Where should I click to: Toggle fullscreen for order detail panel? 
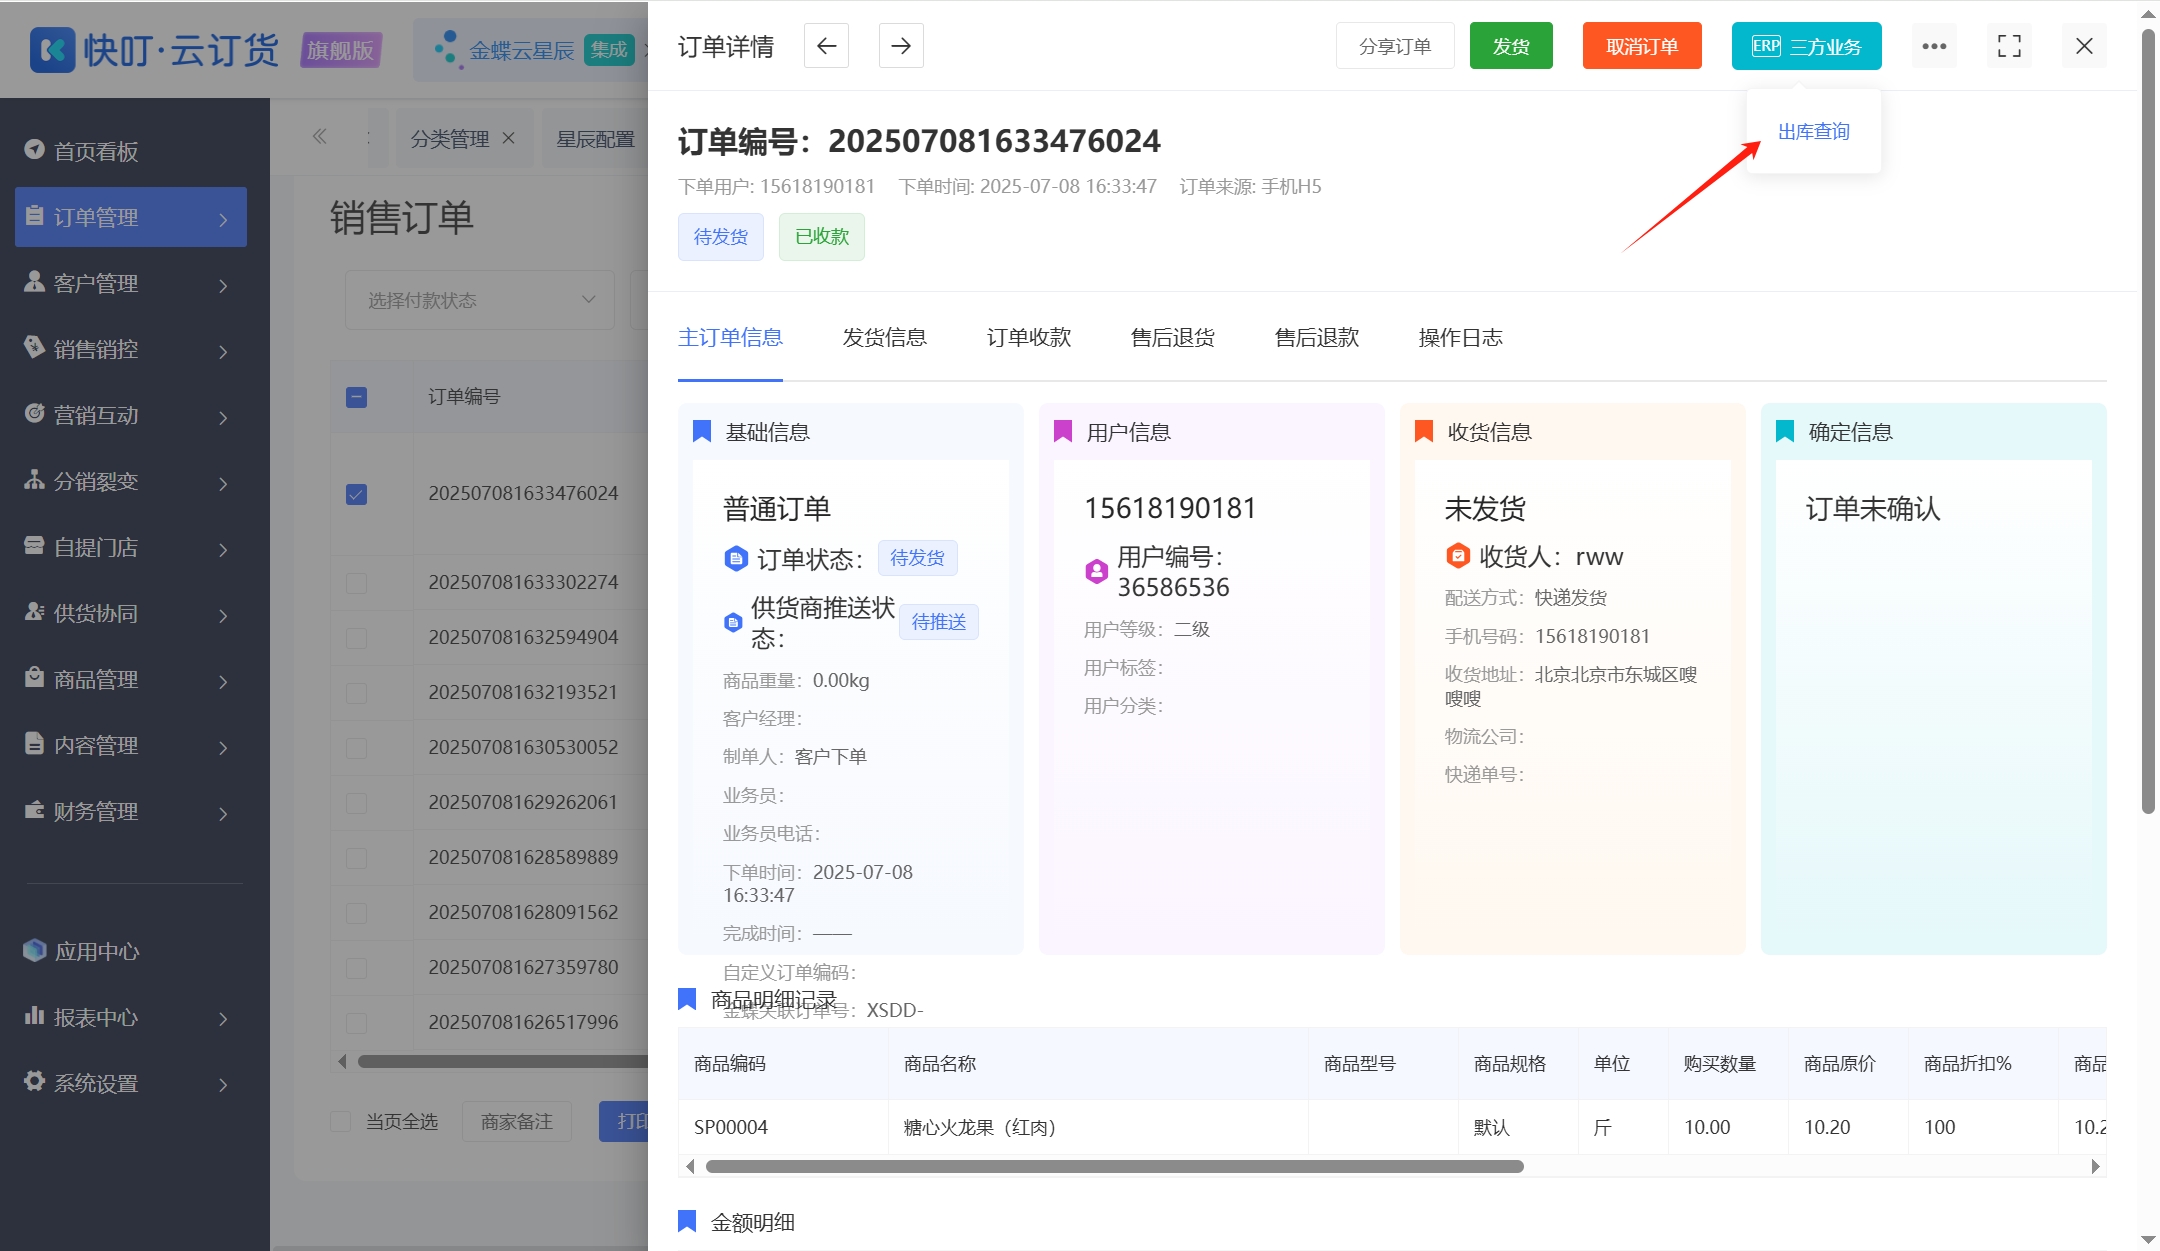[x=2009, y=46]
